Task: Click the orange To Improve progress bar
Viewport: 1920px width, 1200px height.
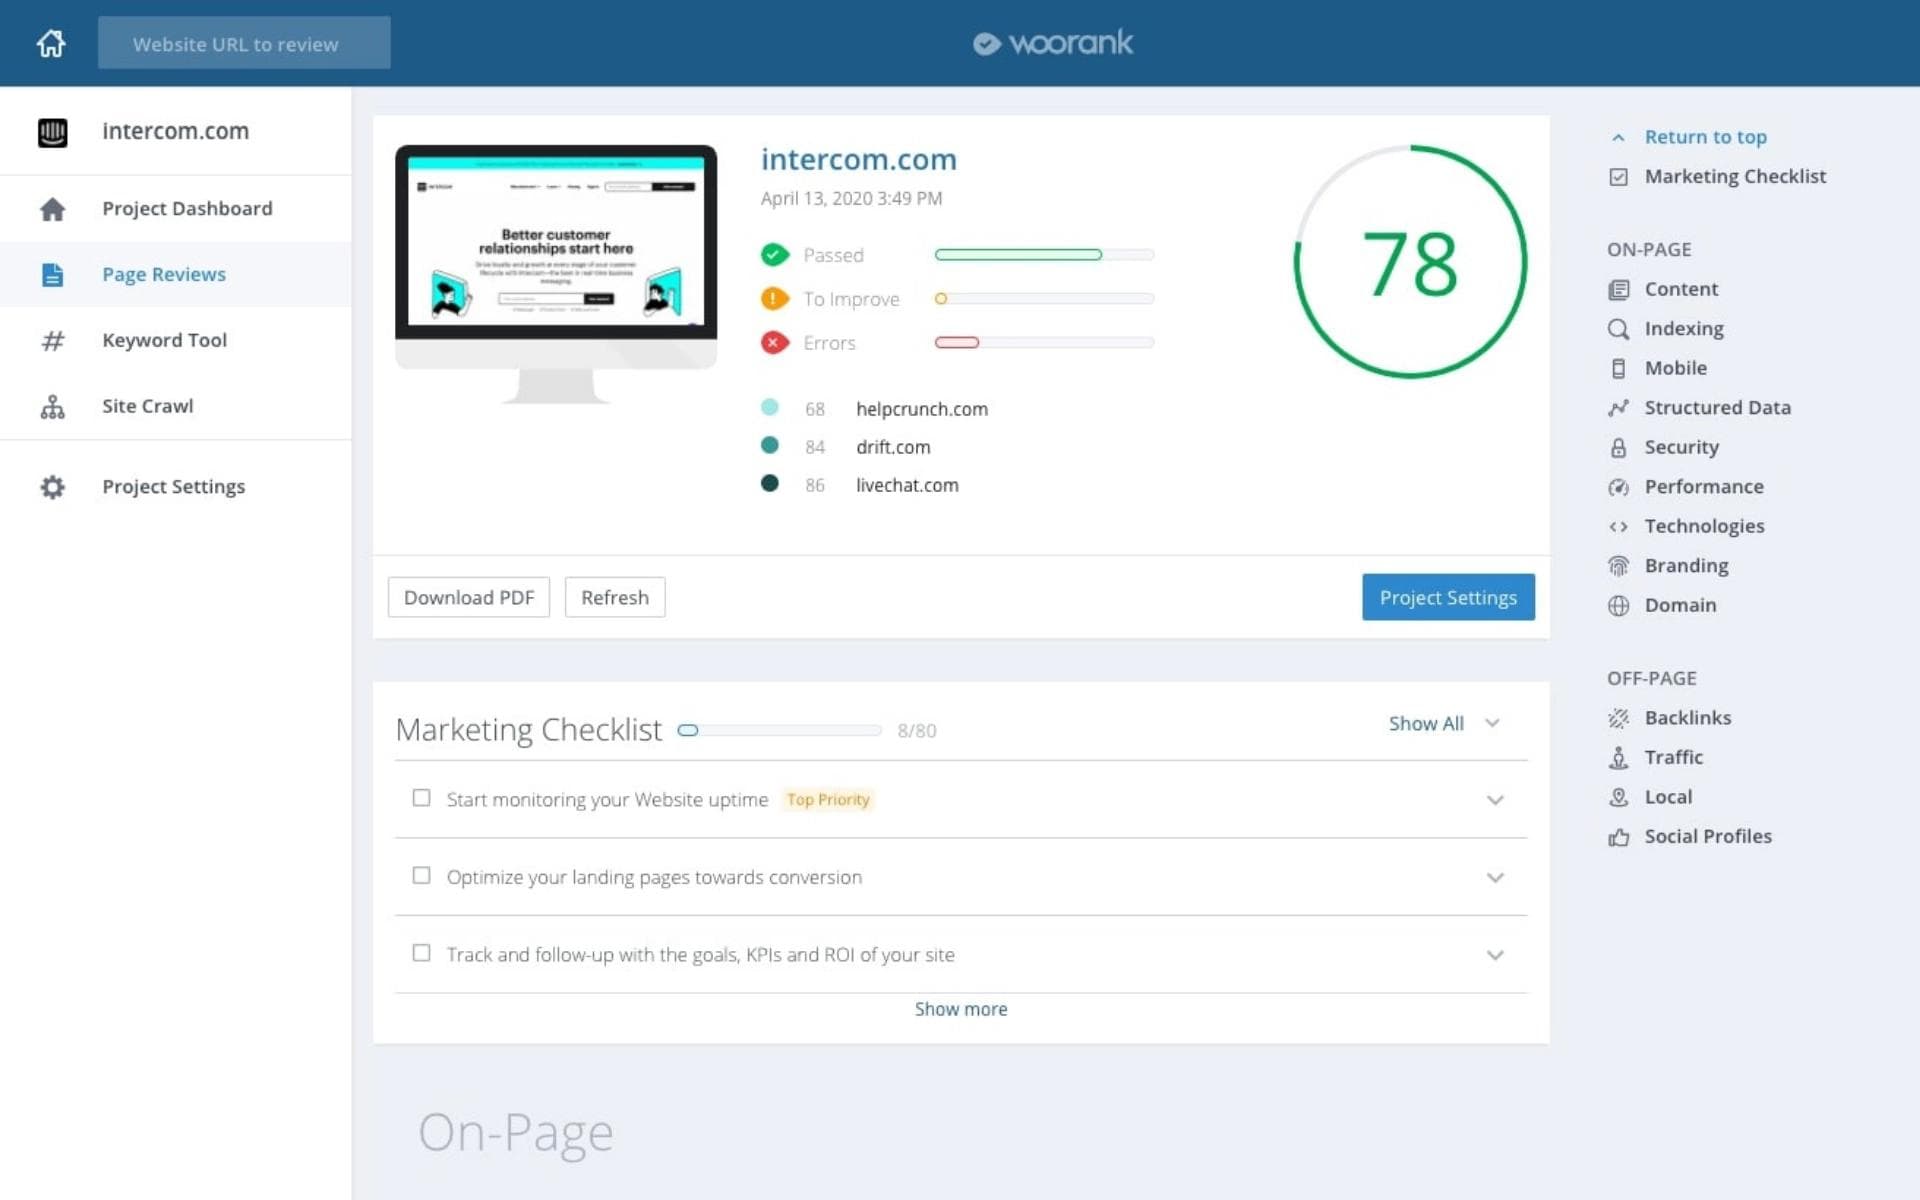Action: pyautogui.click(x=1044, y=299)
